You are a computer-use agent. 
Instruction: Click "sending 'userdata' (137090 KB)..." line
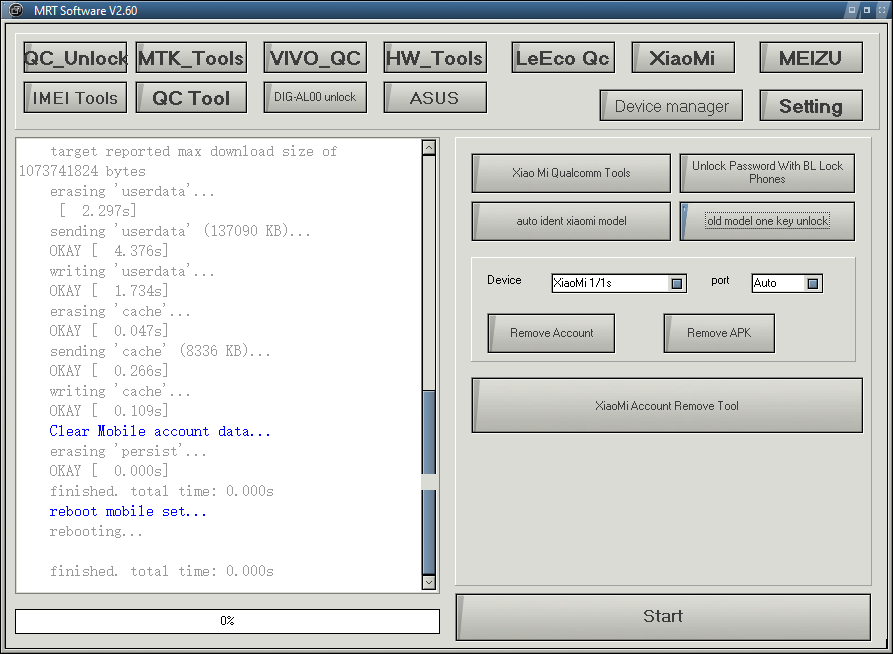(180, 231)
